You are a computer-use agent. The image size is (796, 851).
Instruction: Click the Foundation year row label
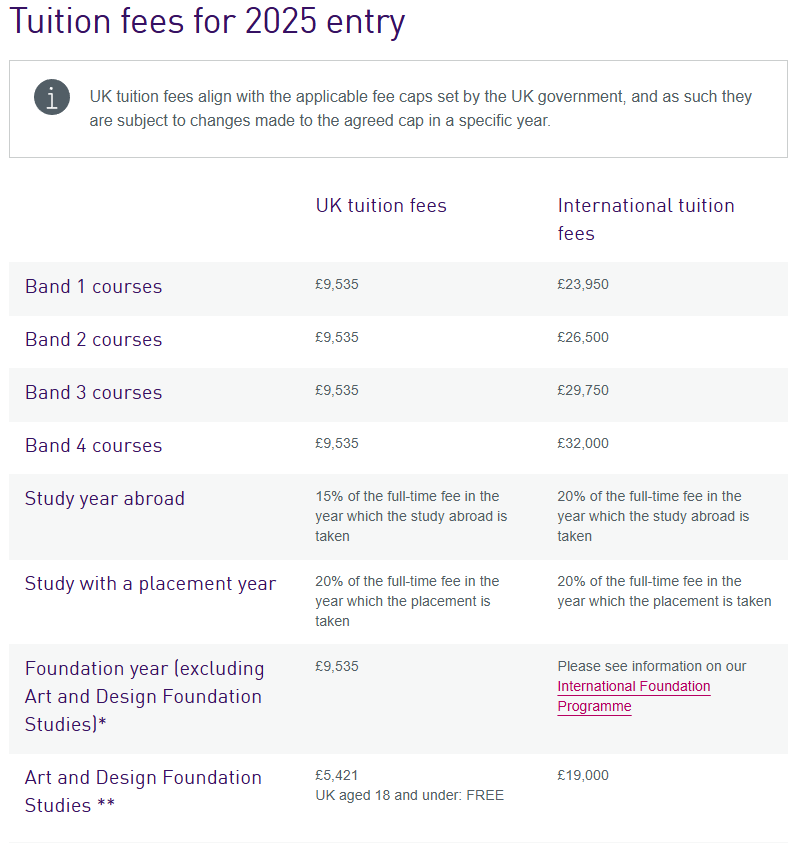144,696
